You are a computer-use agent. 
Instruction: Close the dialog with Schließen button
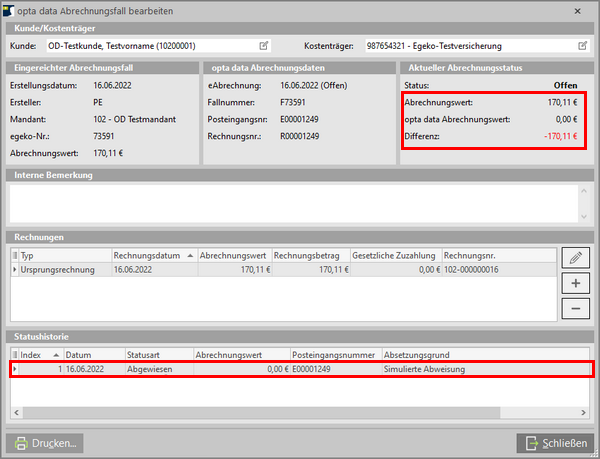point(553,442)
